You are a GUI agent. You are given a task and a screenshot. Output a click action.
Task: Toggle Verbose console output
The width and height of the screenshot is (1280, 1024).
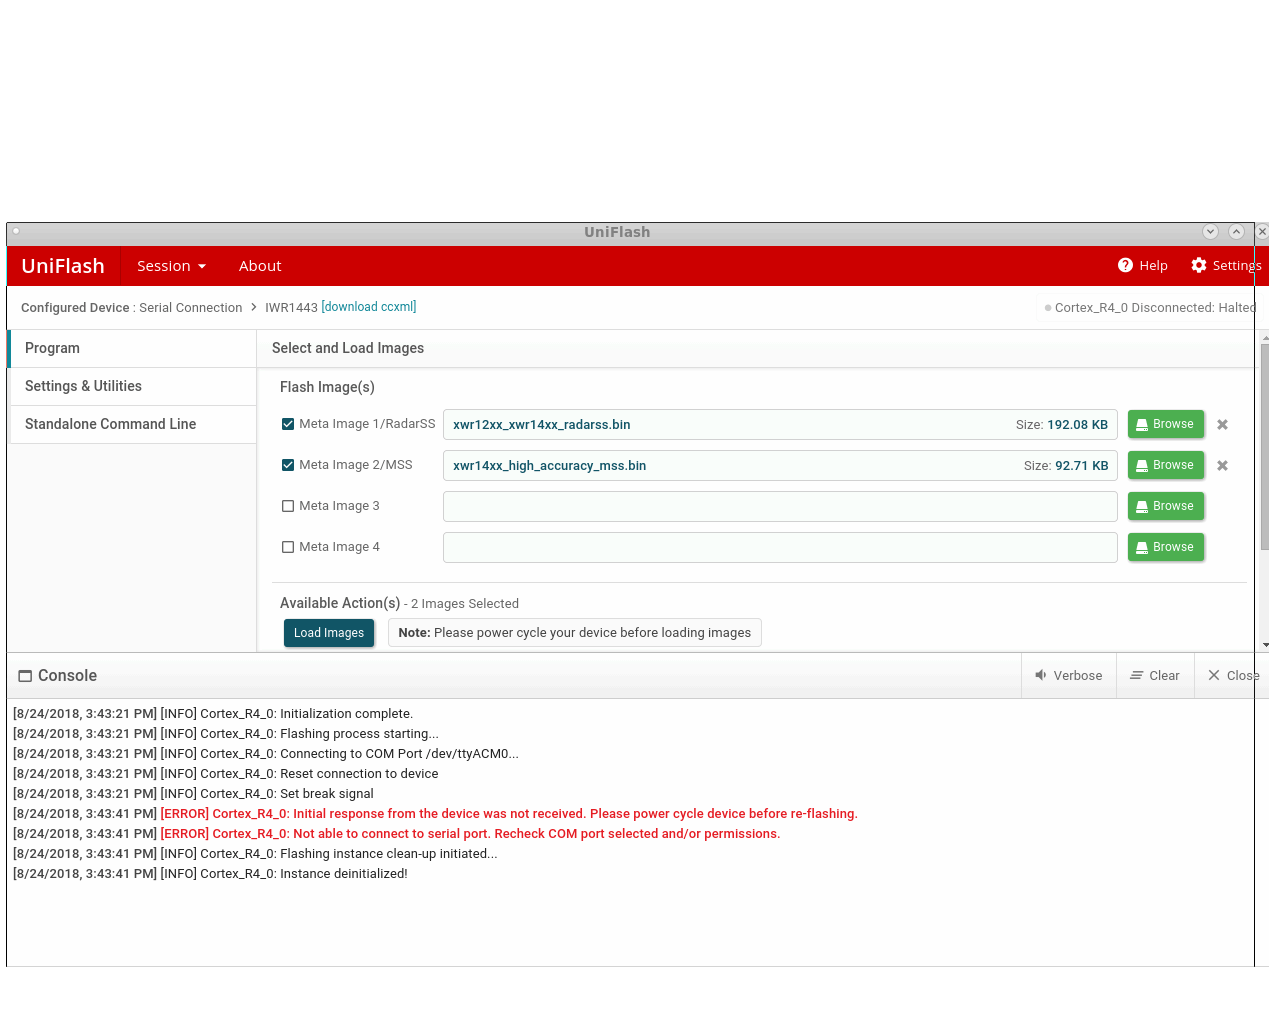(1069, 675)
